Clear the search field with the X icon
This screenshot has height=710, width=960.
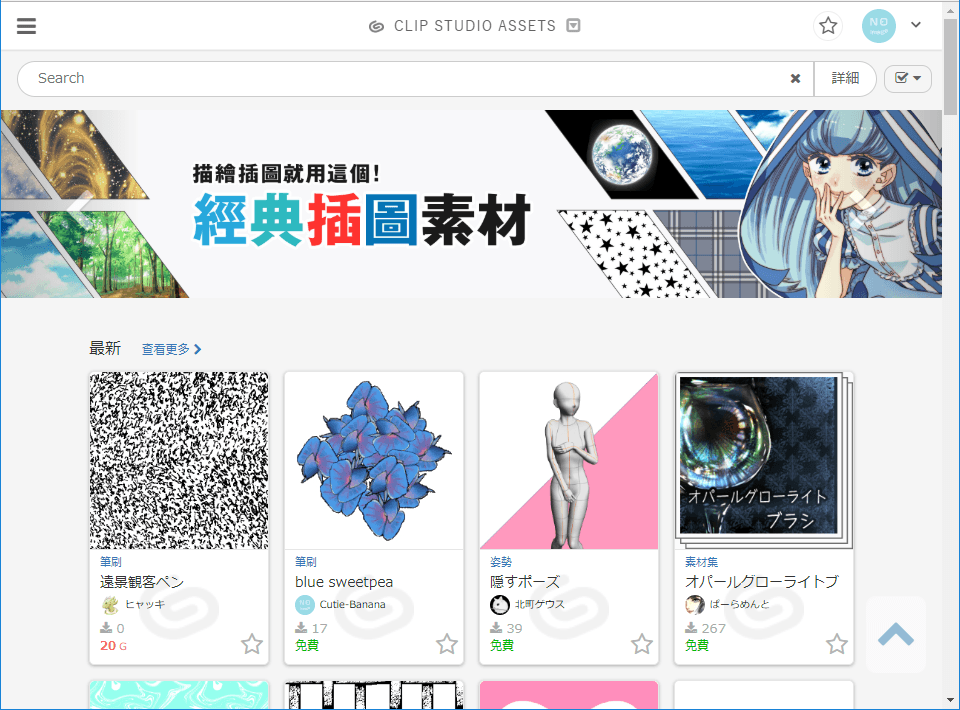[795, 78]
